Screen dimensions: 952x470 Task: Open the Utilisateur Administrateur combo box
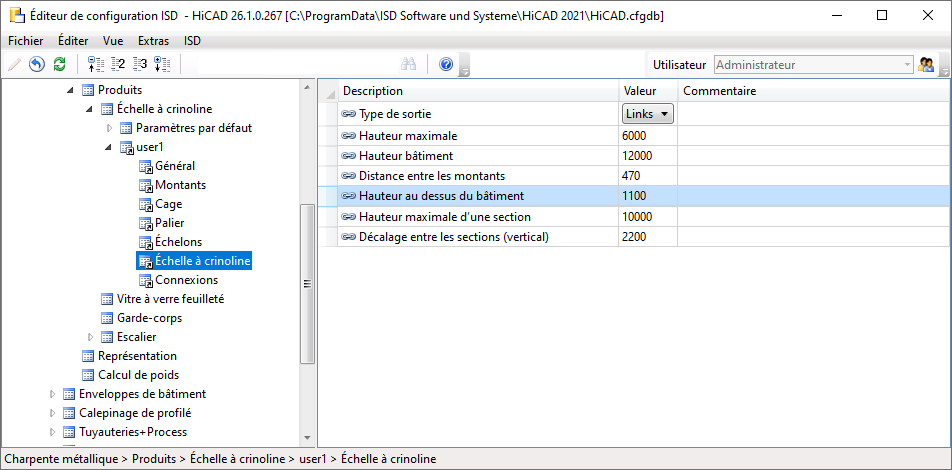(x=814, y=65)
